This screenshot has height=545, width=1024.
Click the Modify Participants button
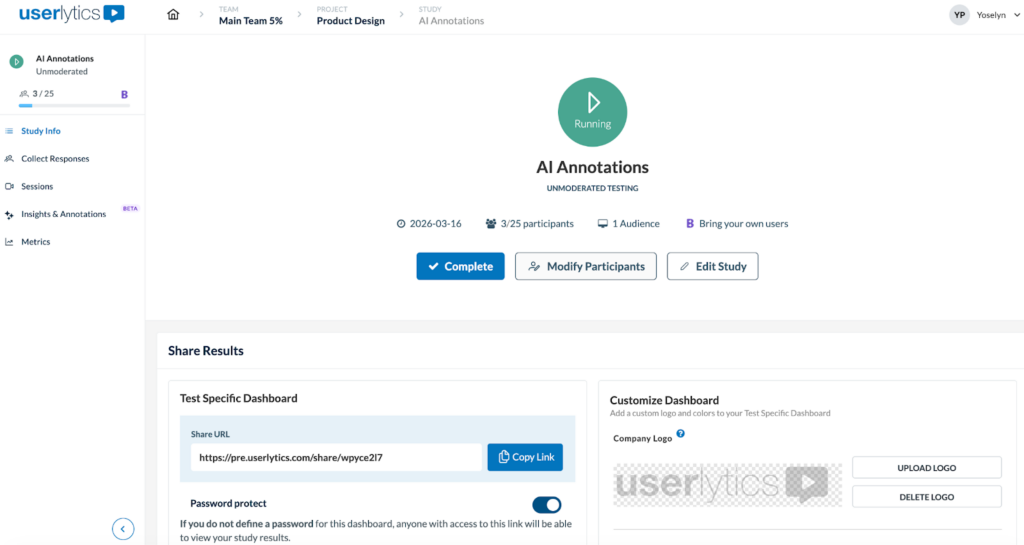point(586,266)
